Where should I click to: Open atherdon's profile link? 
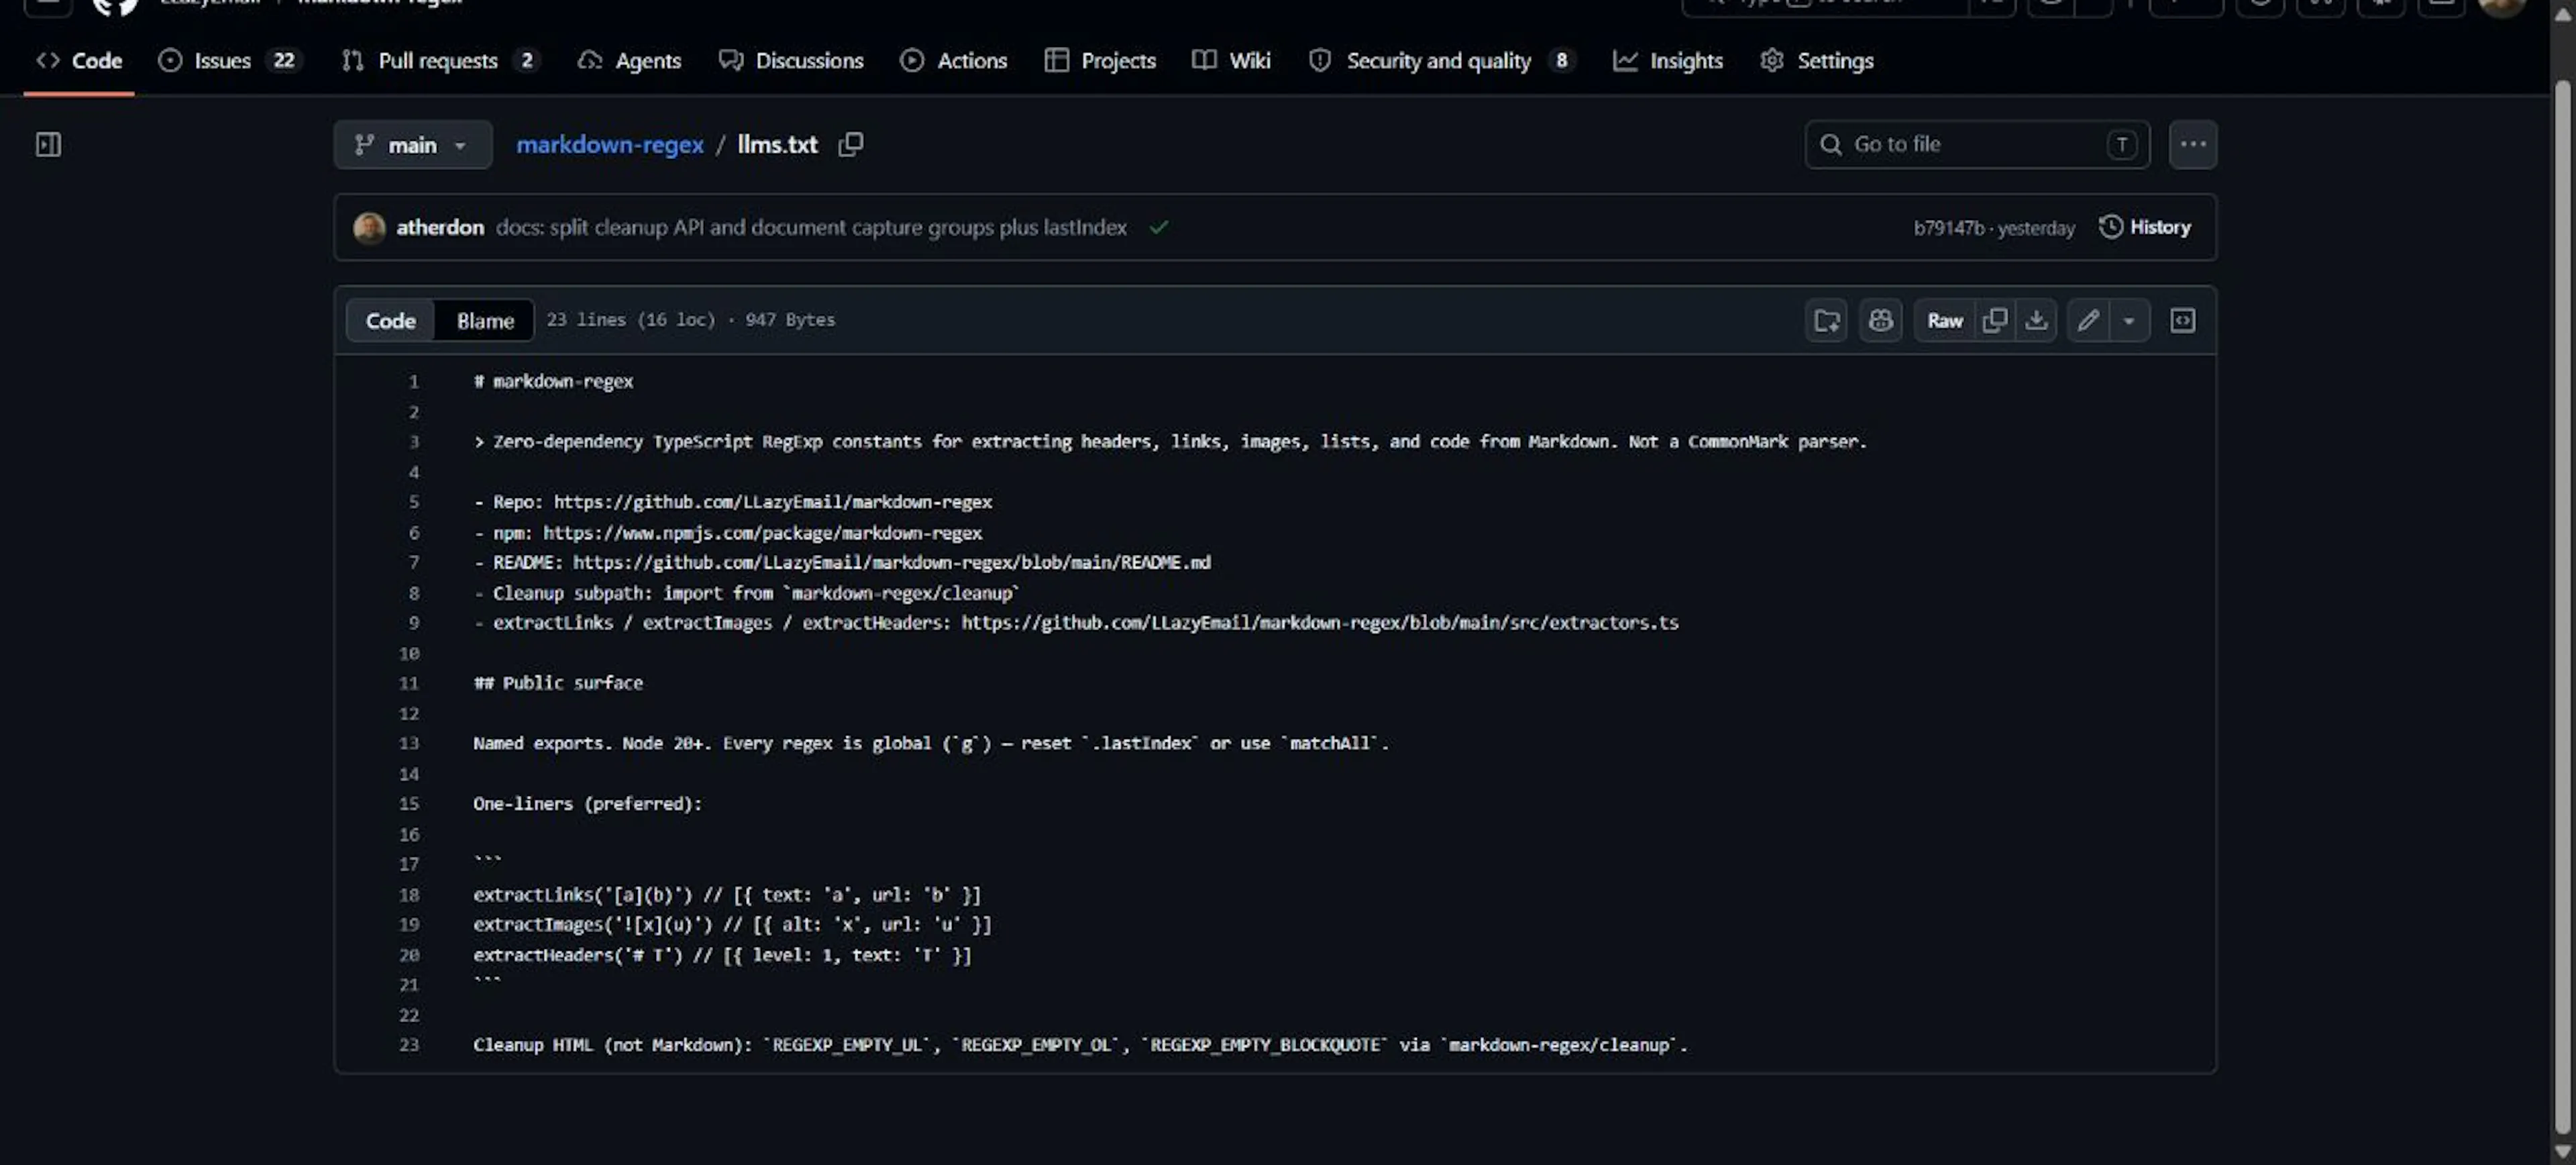tap(440, 227)
